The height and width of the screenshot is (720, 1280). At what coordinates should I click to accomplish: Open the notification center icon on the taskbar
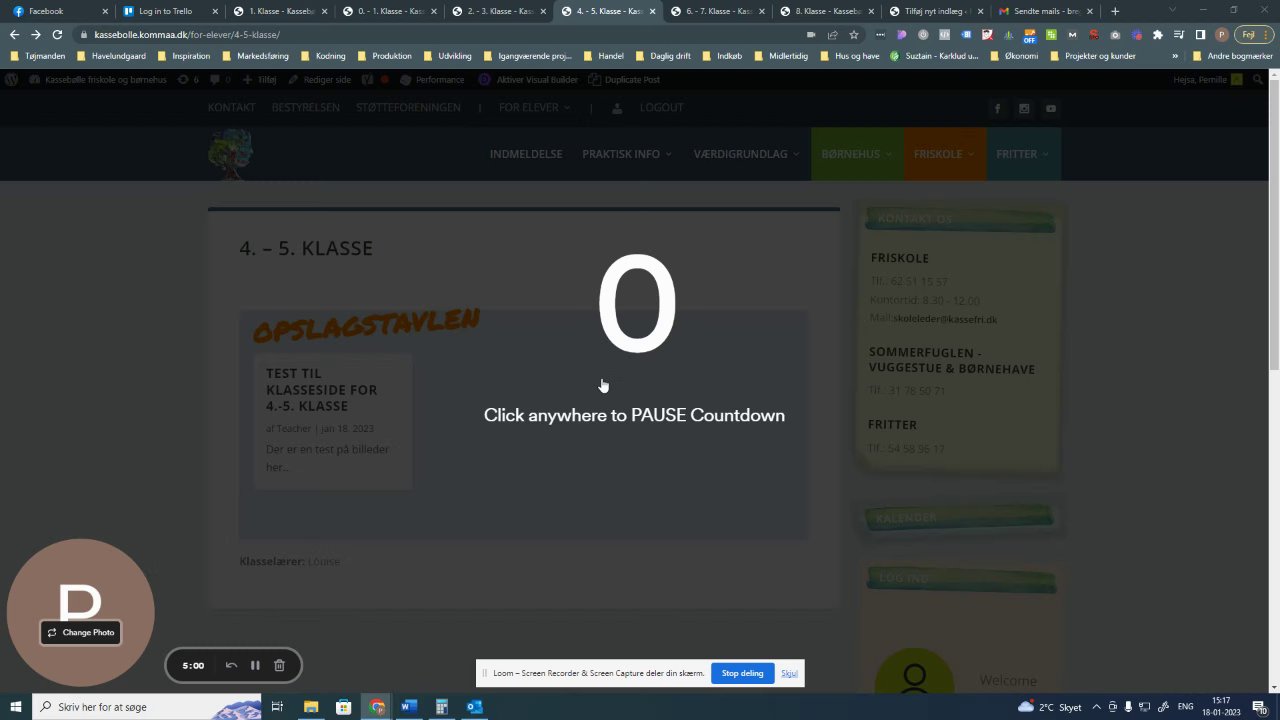pos(1259,707)
